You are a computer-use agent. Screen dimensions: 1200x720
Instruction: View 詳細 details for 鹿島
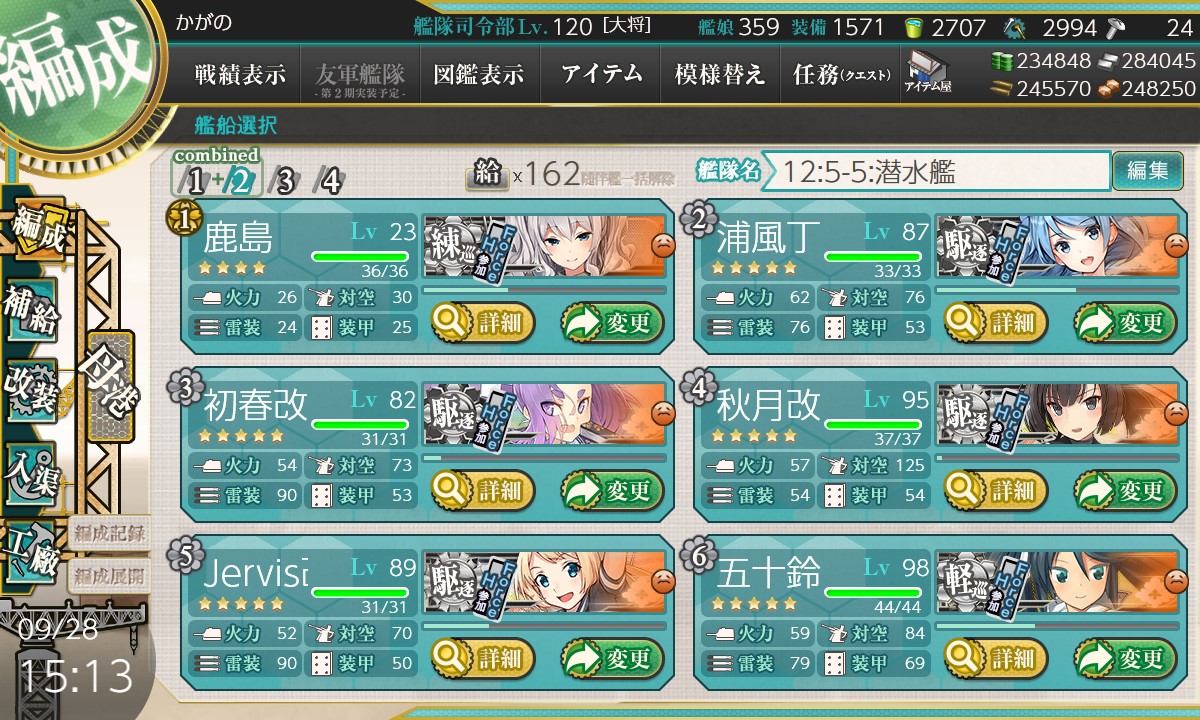click(483, 323)
